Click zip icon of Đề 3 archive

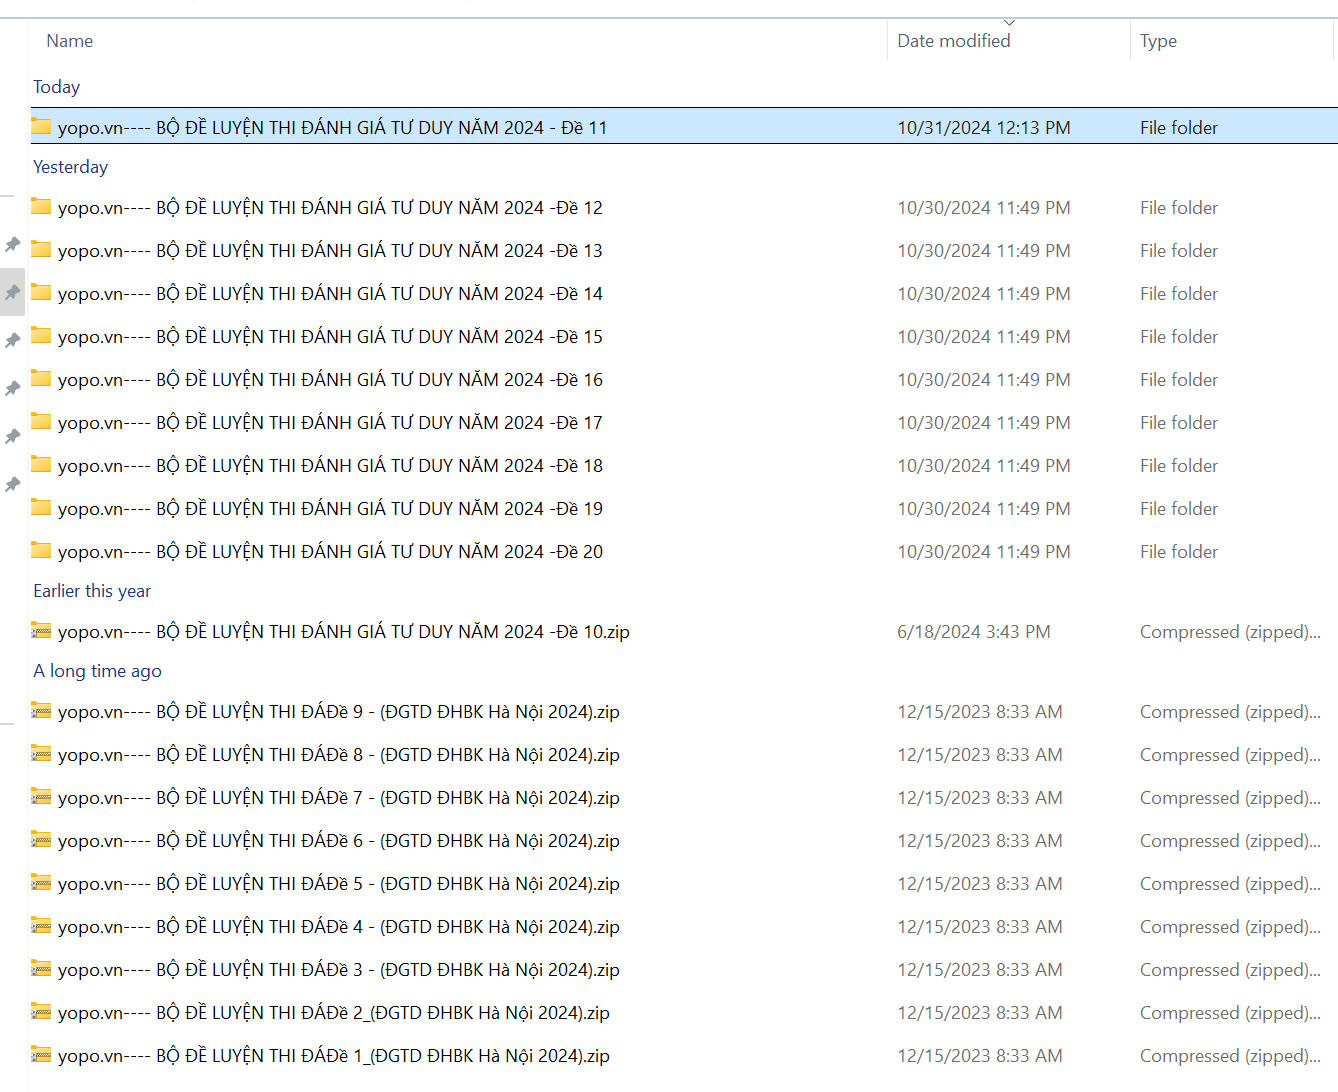tap(41, 968)
